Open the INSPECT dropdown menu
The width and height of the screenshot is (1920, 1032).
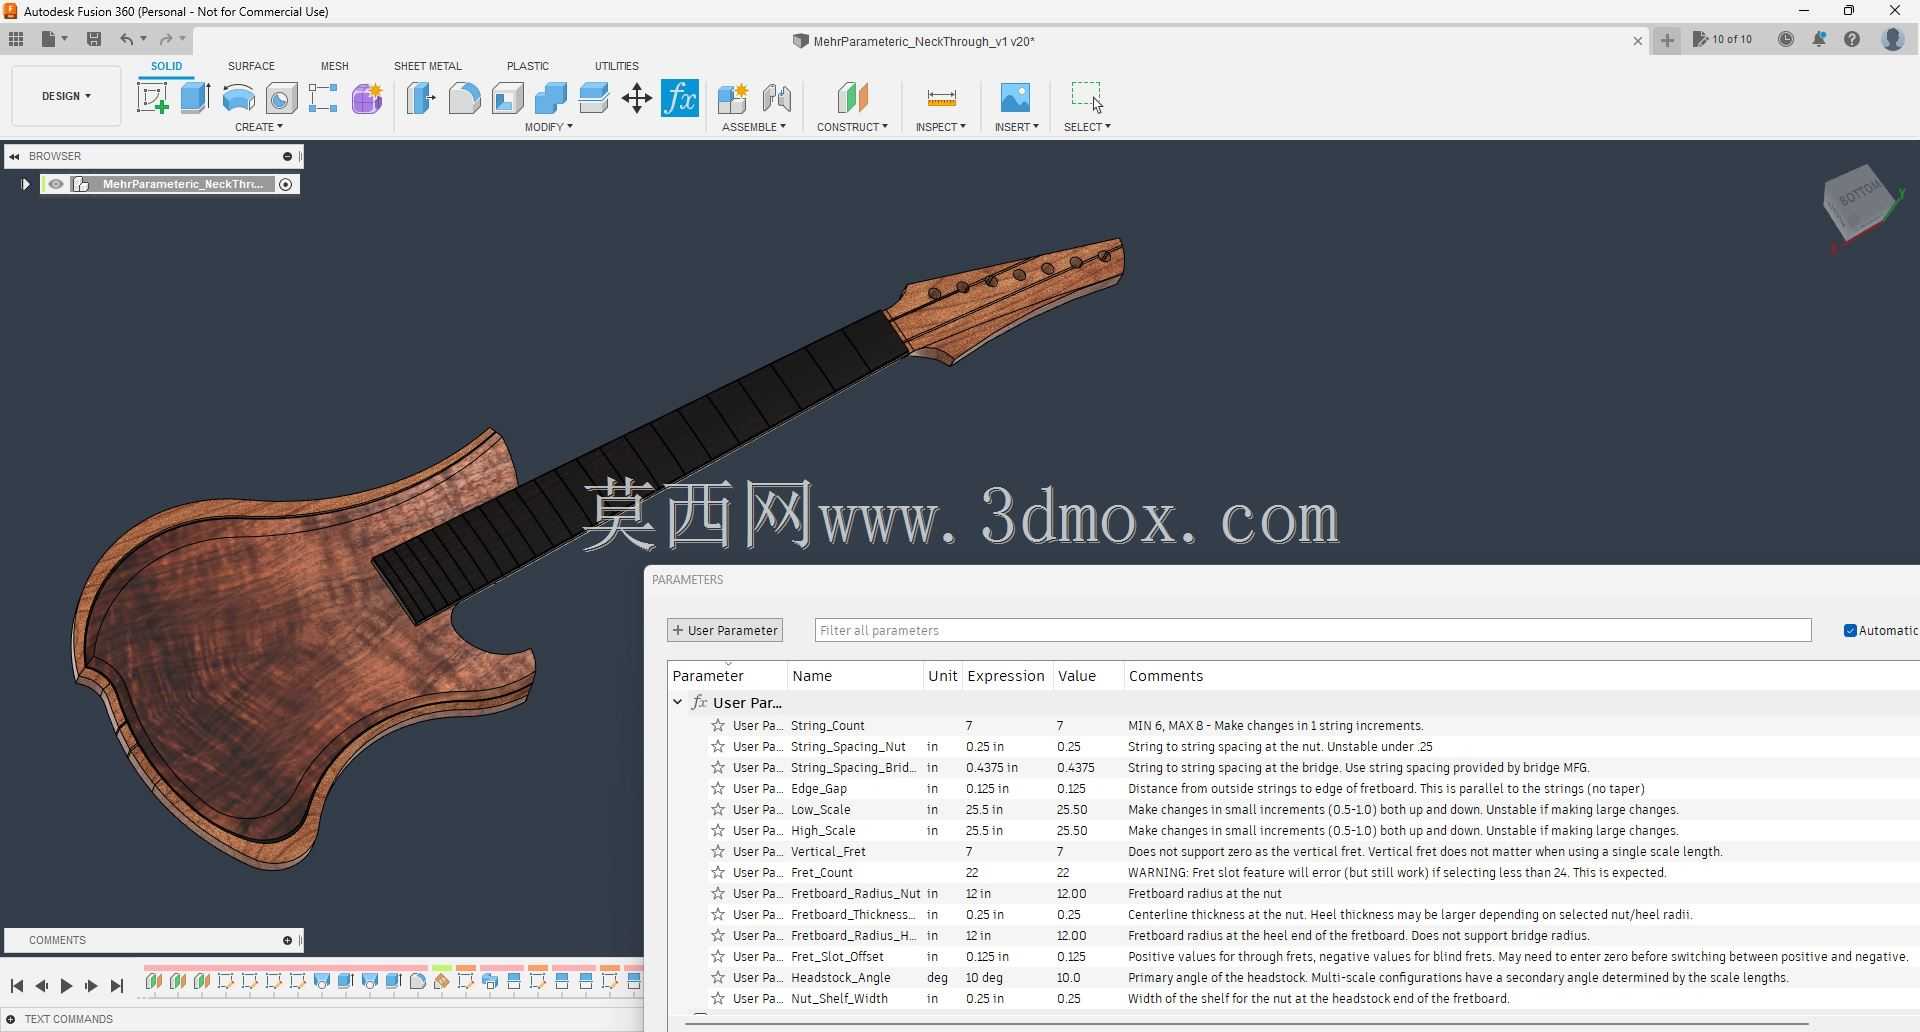(x=941, y=127)
